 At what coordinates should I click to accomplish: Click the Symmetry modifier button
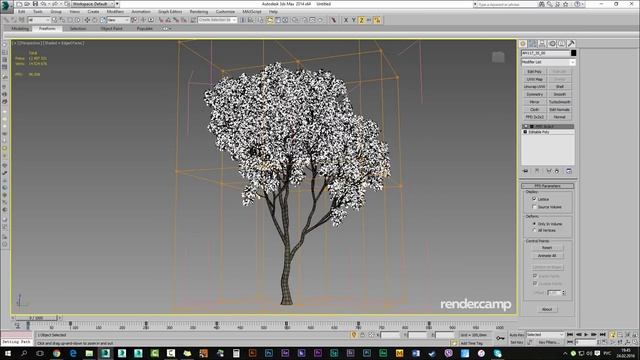[534, 94]
